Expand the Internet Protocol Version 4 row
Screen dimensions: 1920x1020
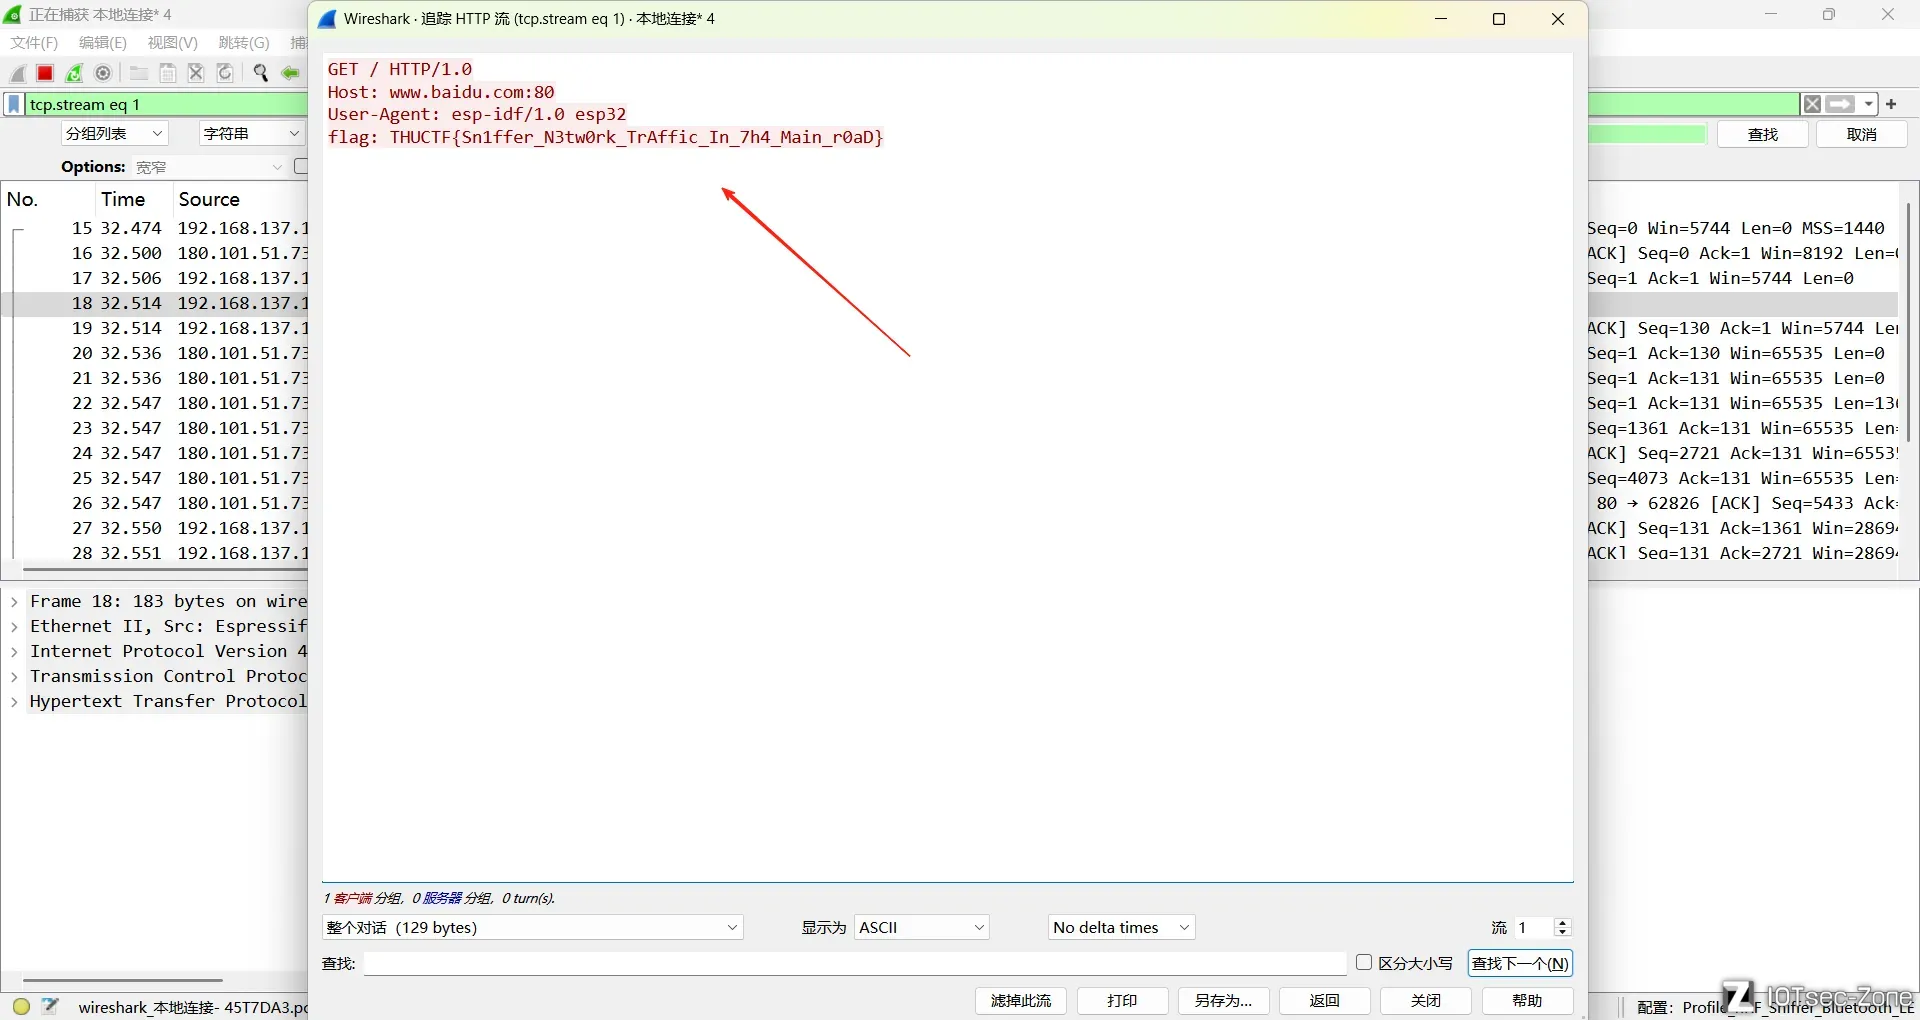[14, 652]
